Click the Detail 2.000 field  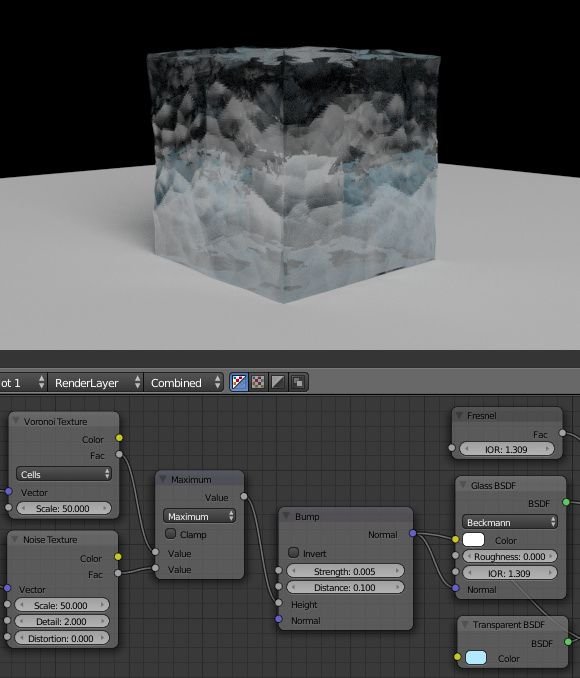pyautogui.click(x=62, y=621)
